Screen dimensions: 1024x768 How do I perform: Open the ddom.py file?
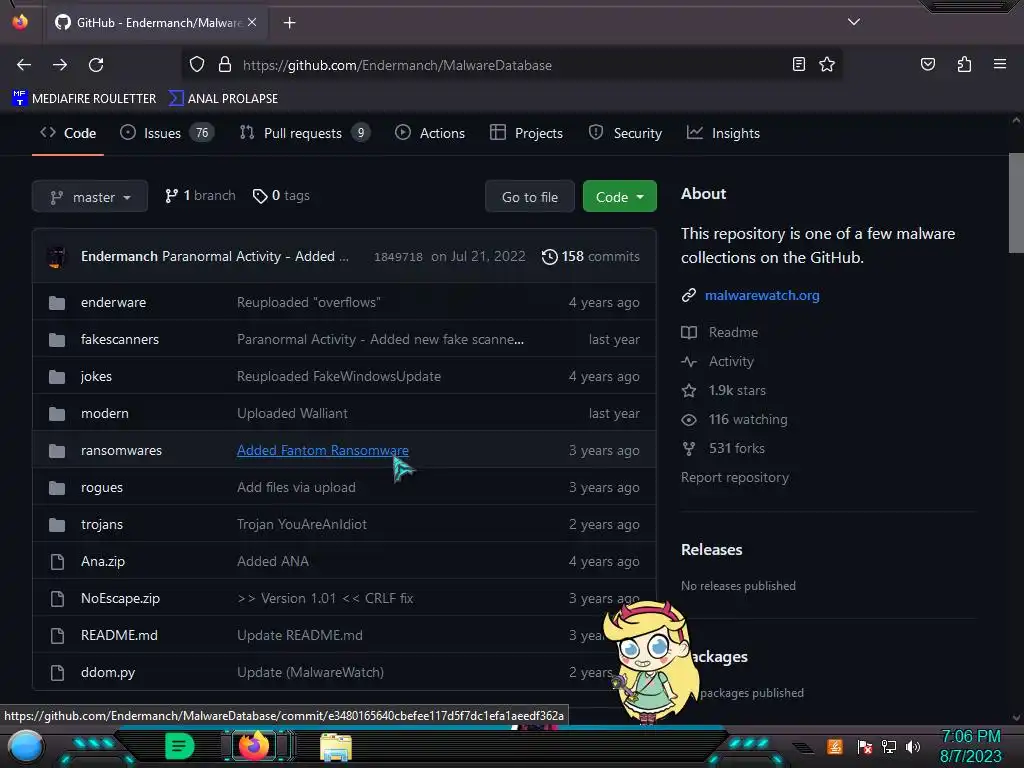tap(108, 673)
